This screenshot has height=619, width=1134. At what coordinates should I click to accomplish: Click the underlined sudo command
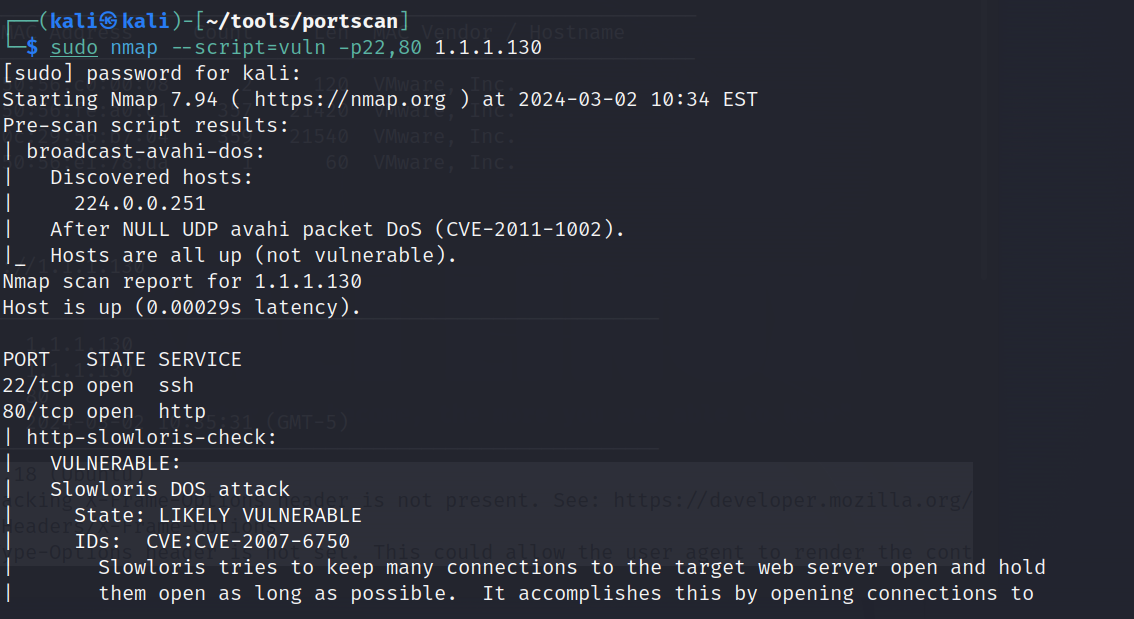pyautogui.click(x=74, y=48)
